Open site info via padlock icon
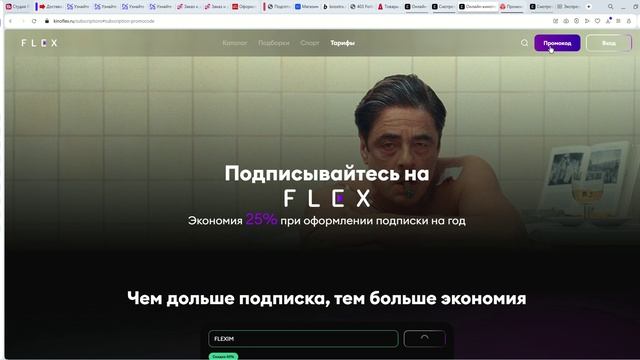640x360 pixels. point(47,21)
